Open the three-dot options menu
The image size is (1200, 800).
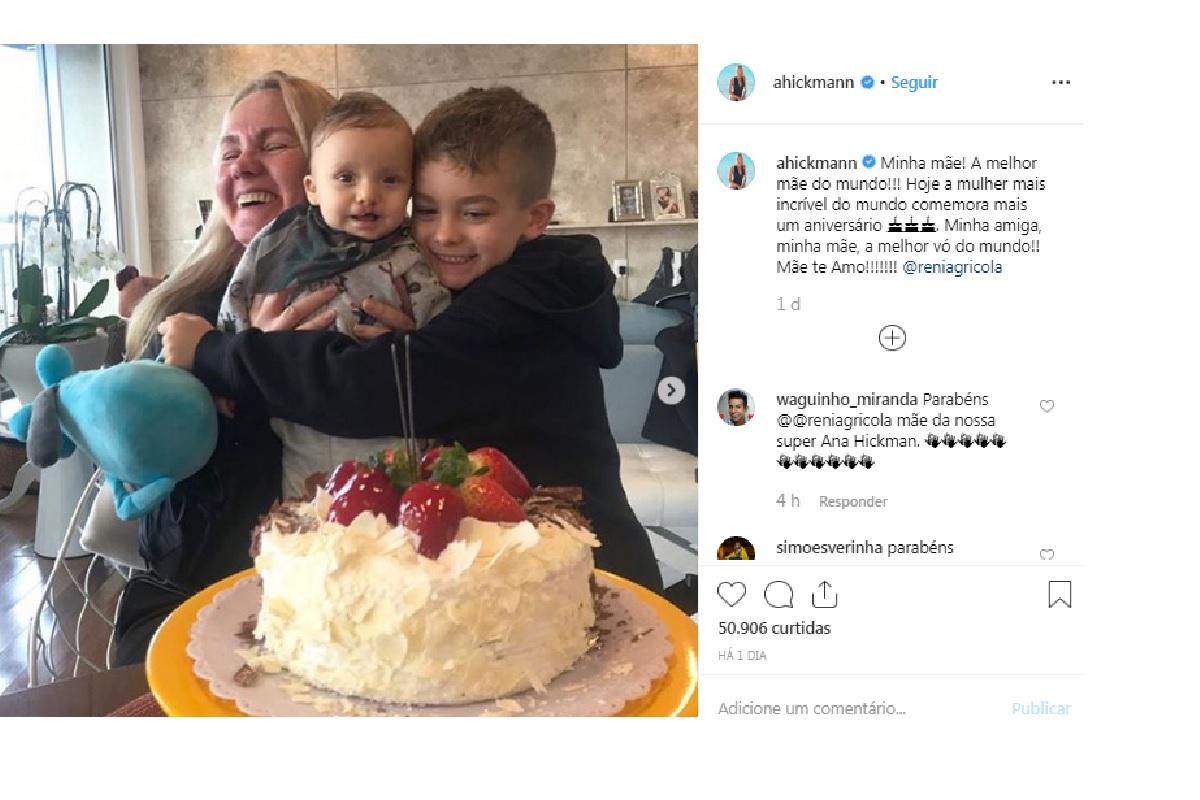1061,83
